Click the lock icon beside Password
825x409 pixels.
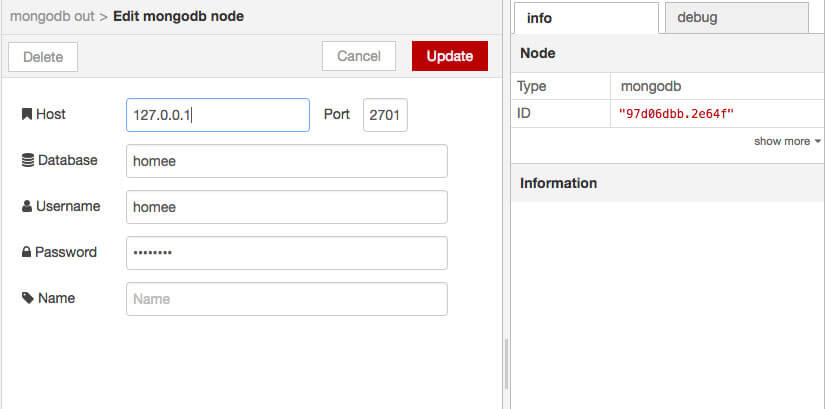26,252
